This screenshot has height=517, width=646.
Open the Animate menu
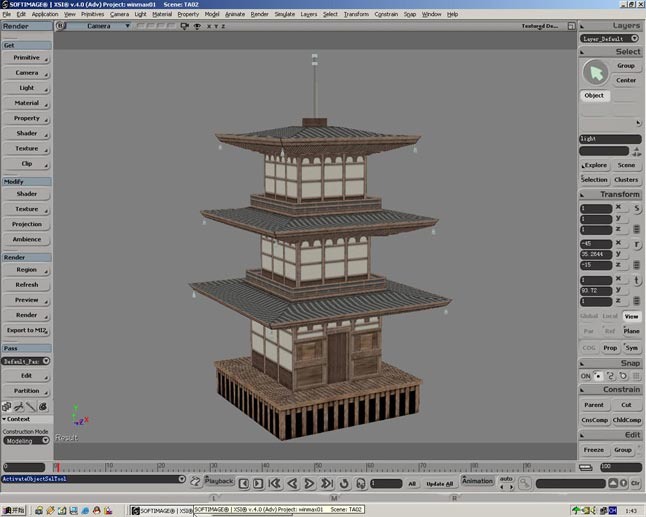tap(235, 14)
